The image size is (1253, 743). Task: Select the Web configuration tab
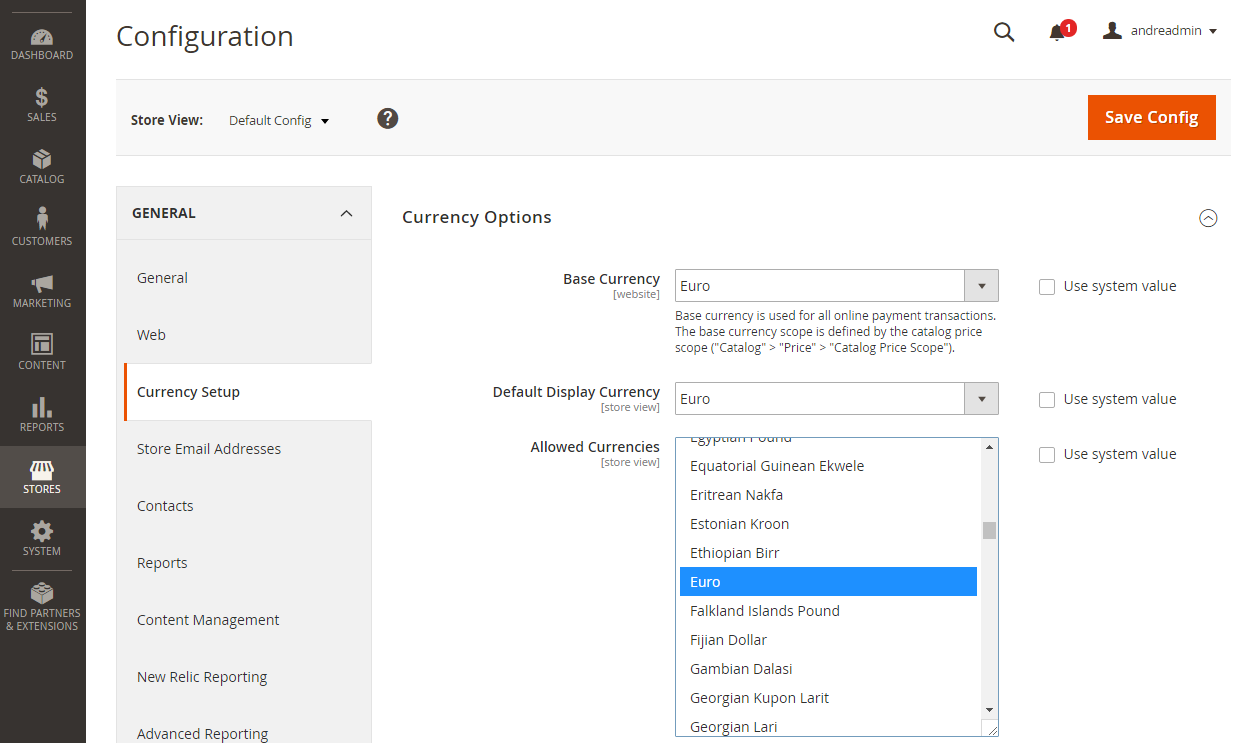152,335
